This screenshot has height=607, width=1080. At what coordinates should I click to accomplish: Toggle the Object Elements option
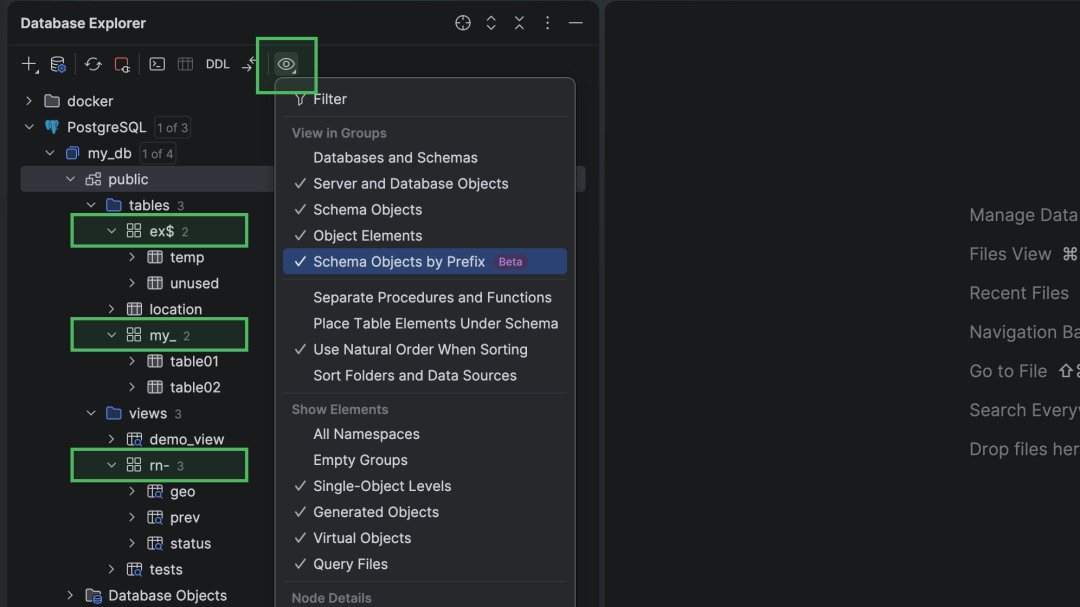tap(425, 236)
